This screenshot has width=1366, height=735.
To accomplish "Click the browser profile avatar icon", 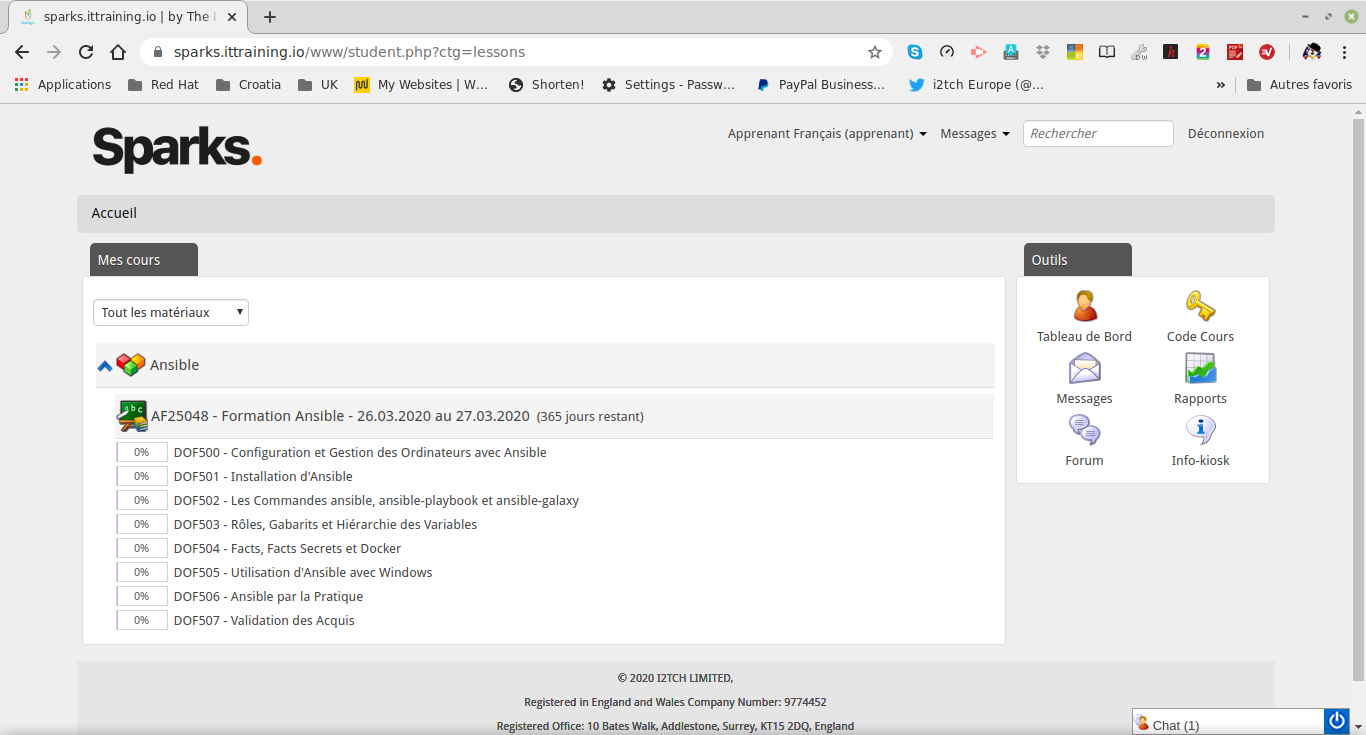I will coord(1312,52).
